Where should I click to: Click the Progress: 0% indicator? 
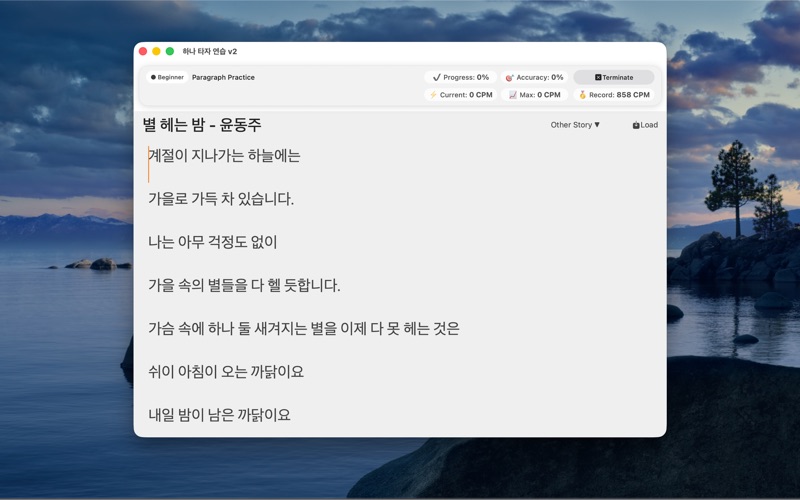[460, 77]
